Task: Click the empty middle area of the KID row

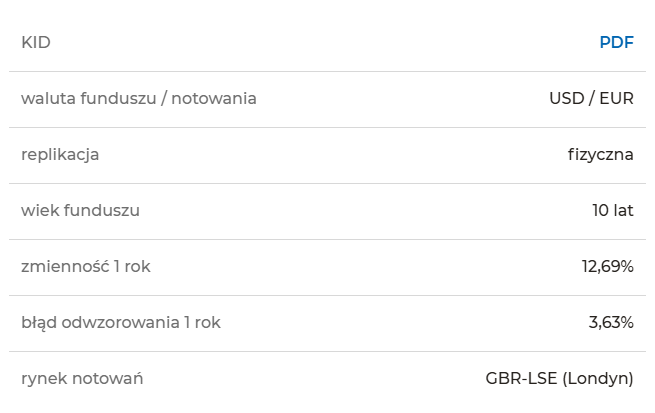Action: coord(325,42)
